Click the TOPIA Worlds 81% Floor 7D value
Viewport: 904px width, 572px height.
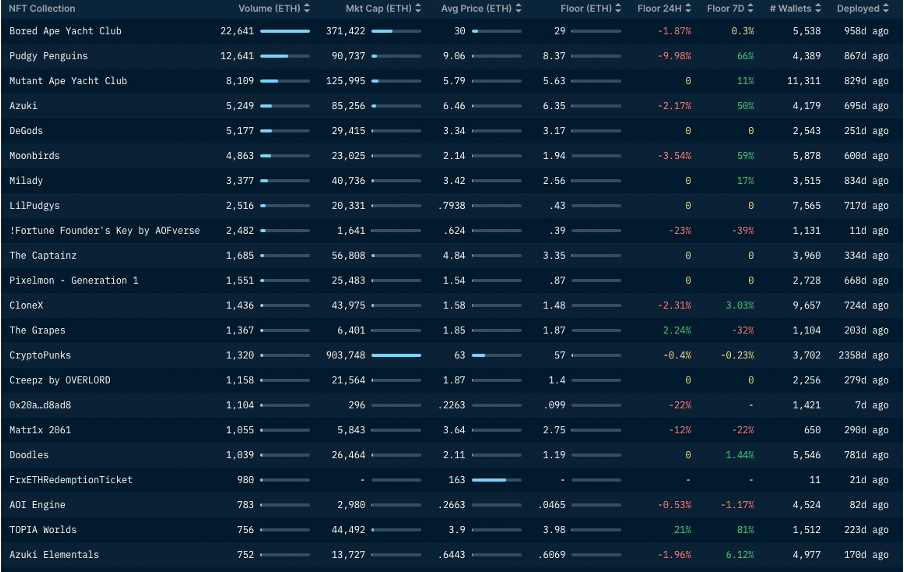point(745,530)
